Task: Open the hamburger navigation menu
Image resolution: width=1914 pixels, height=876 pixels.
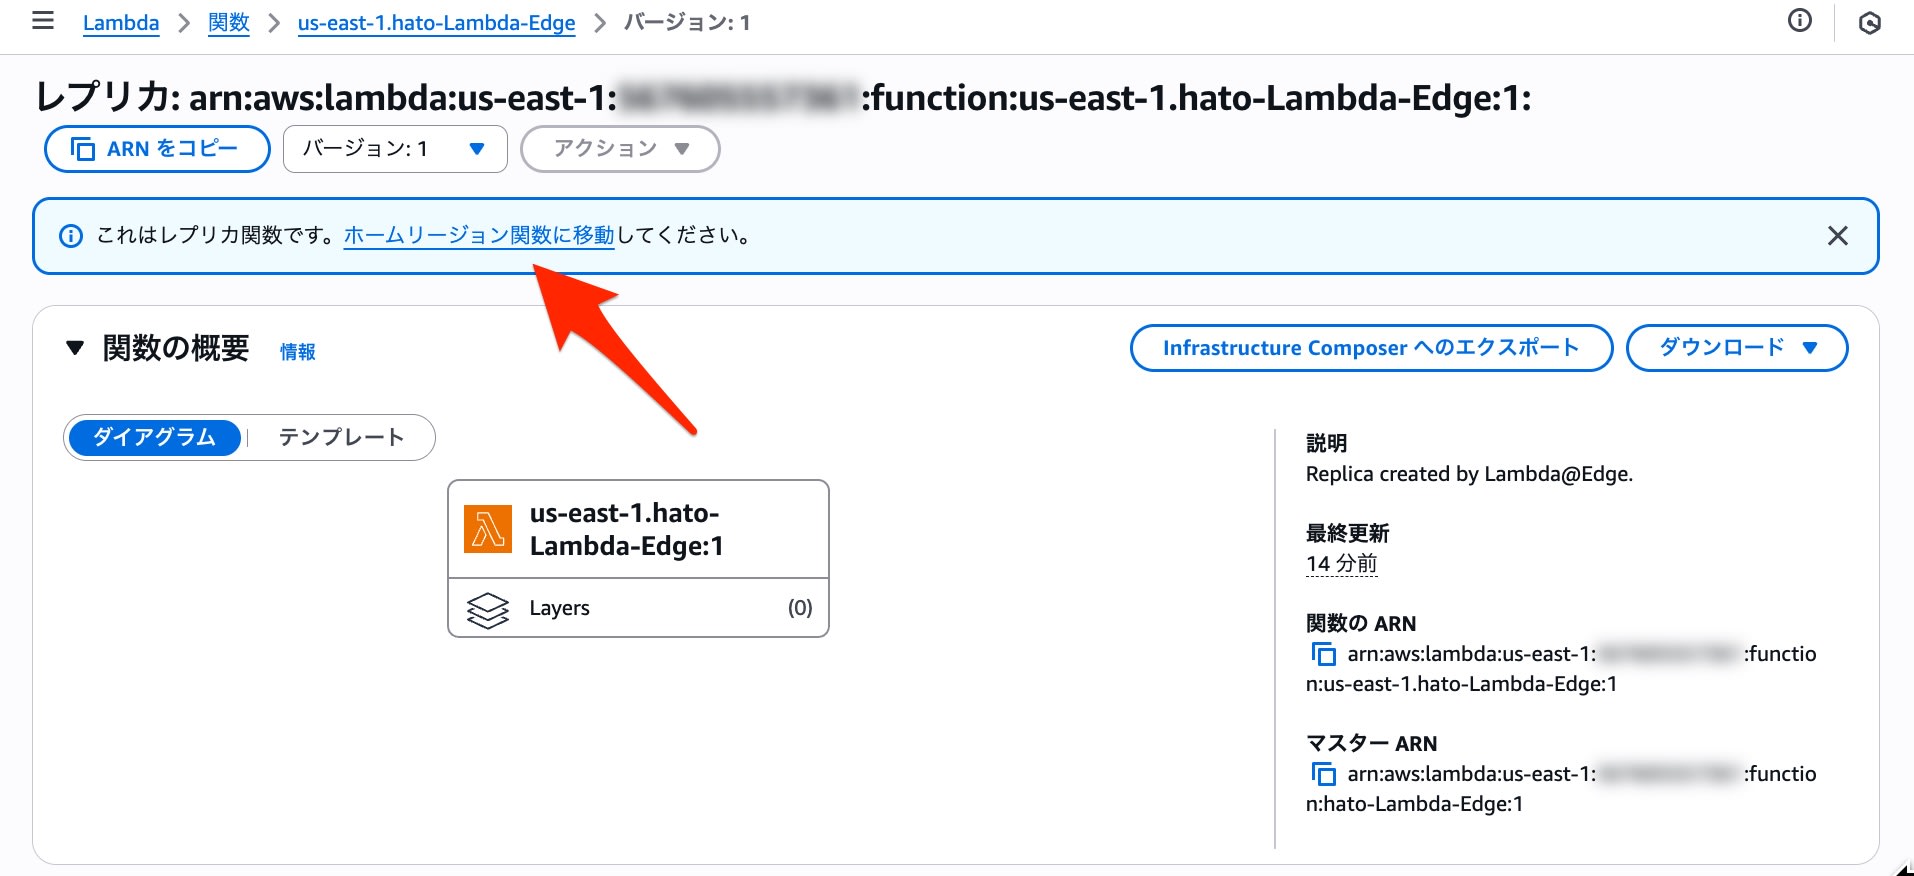Action: pos(43,21)
